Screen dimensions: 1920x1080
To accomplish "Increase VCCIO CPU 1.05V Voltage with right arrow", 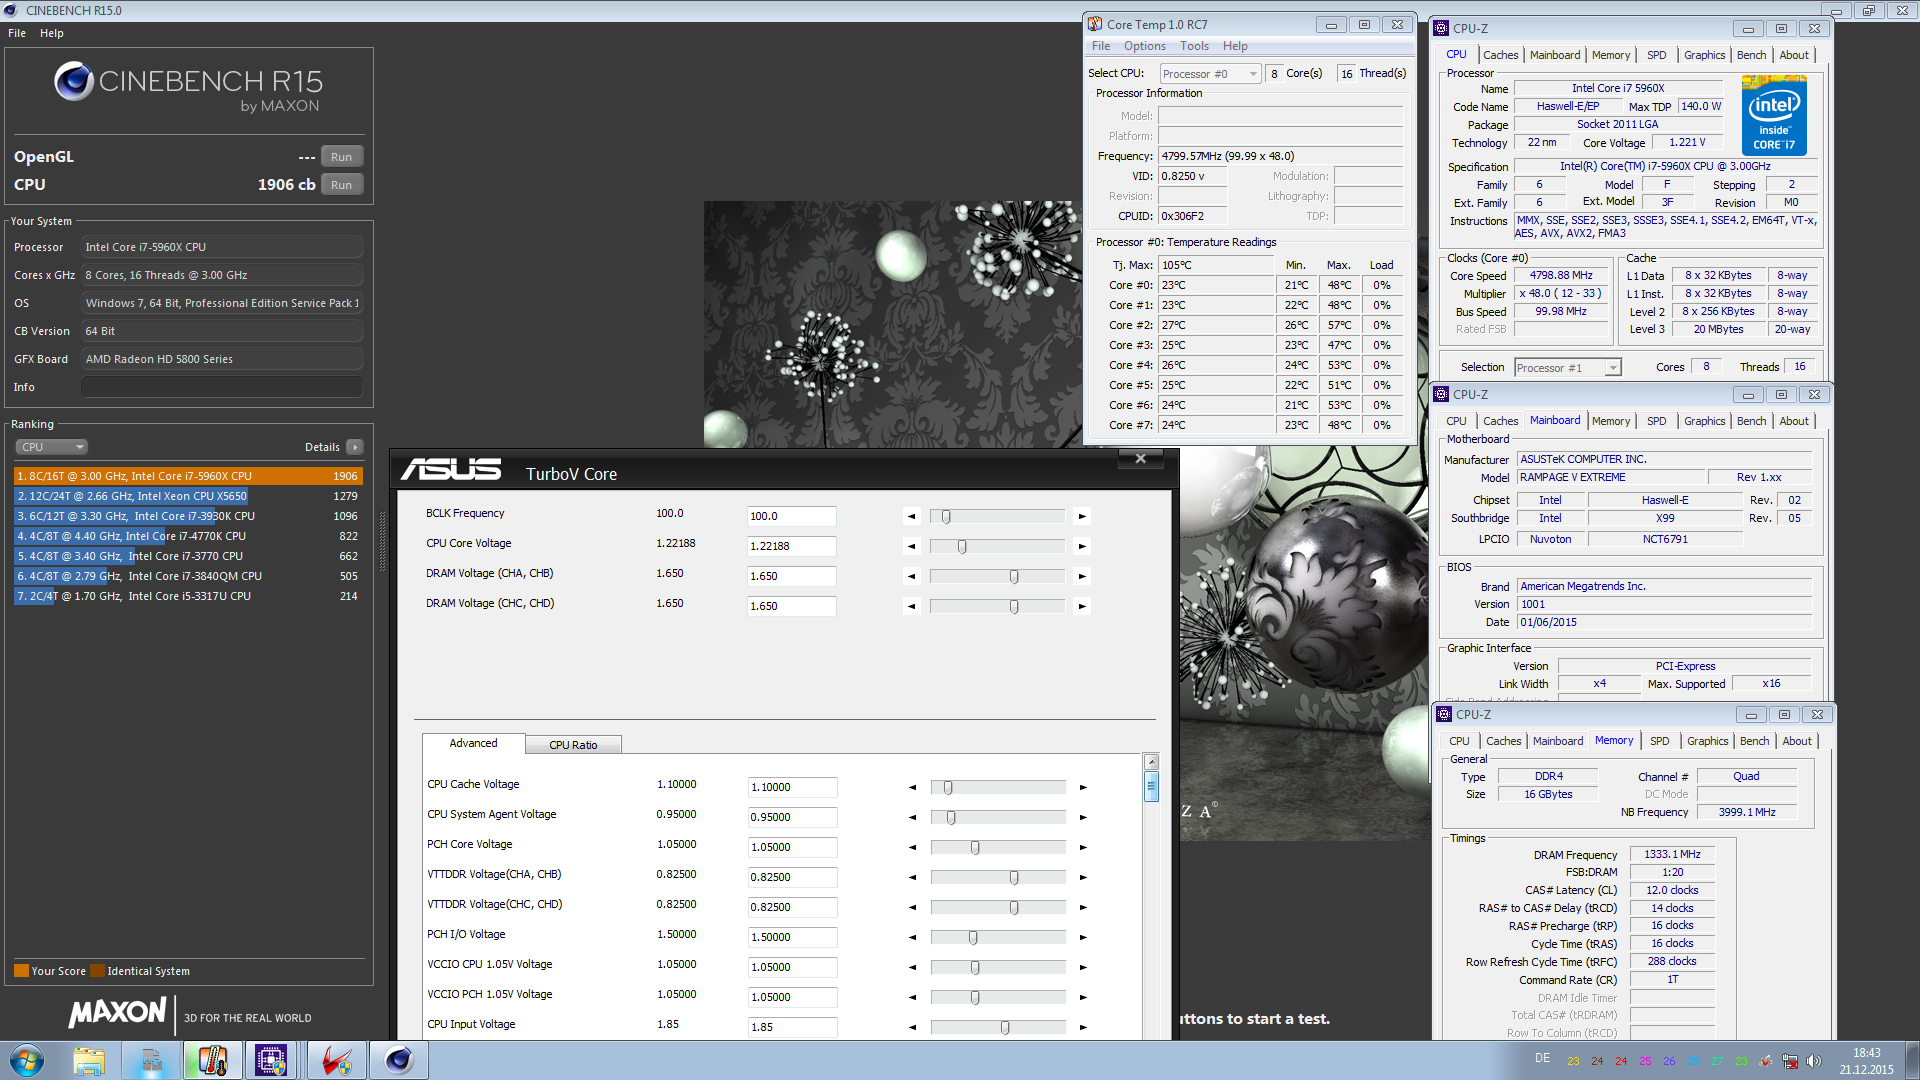I will click(1083, 968).
